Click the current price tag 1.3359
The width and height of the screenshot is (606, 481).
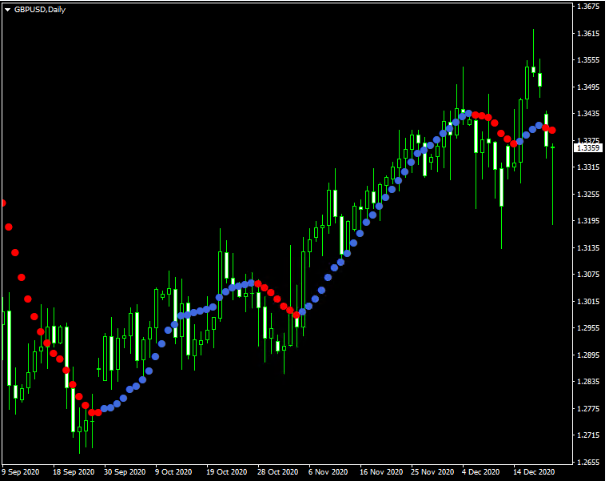click(x=587, y=148)
